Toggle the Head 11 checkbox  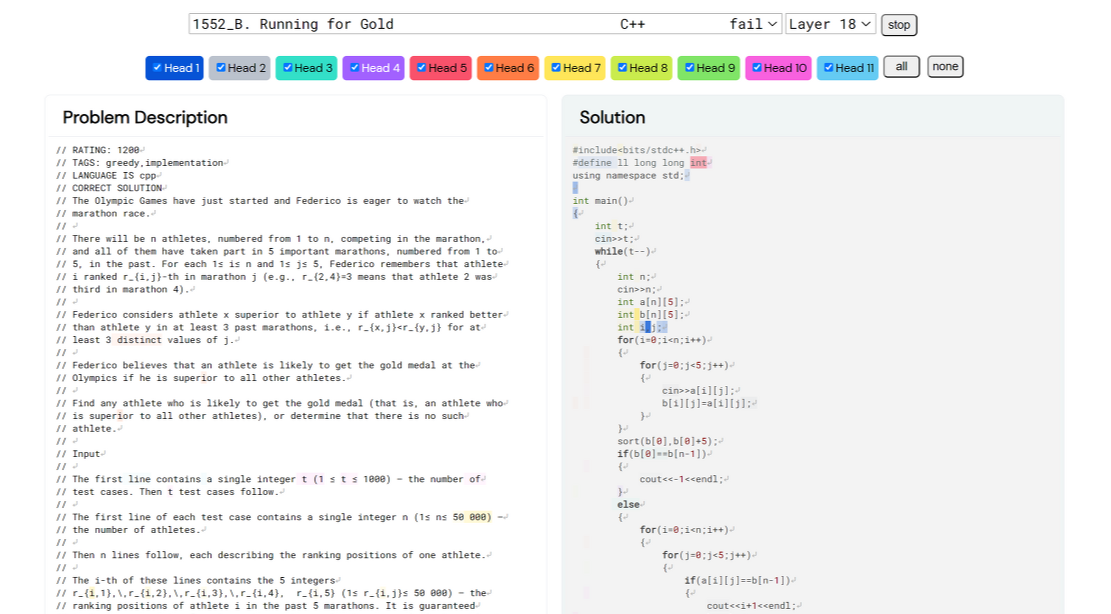[x=828, y=68]
